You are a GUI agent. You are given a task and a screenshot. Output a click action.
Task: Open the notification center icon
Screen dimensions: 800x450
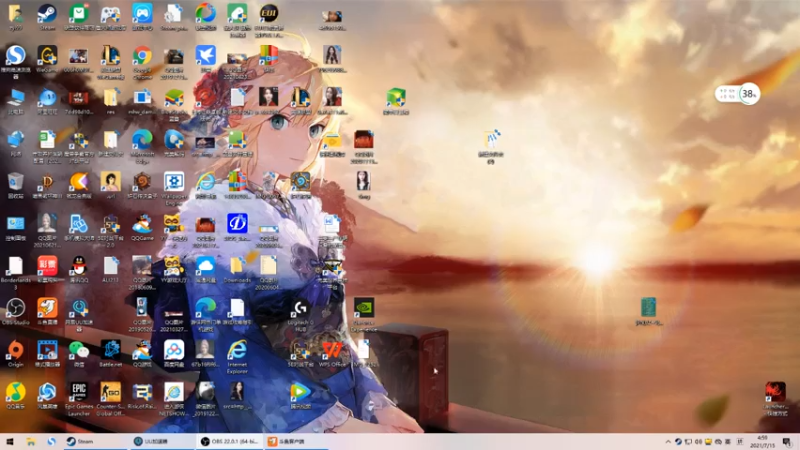[x=787, y=442]
